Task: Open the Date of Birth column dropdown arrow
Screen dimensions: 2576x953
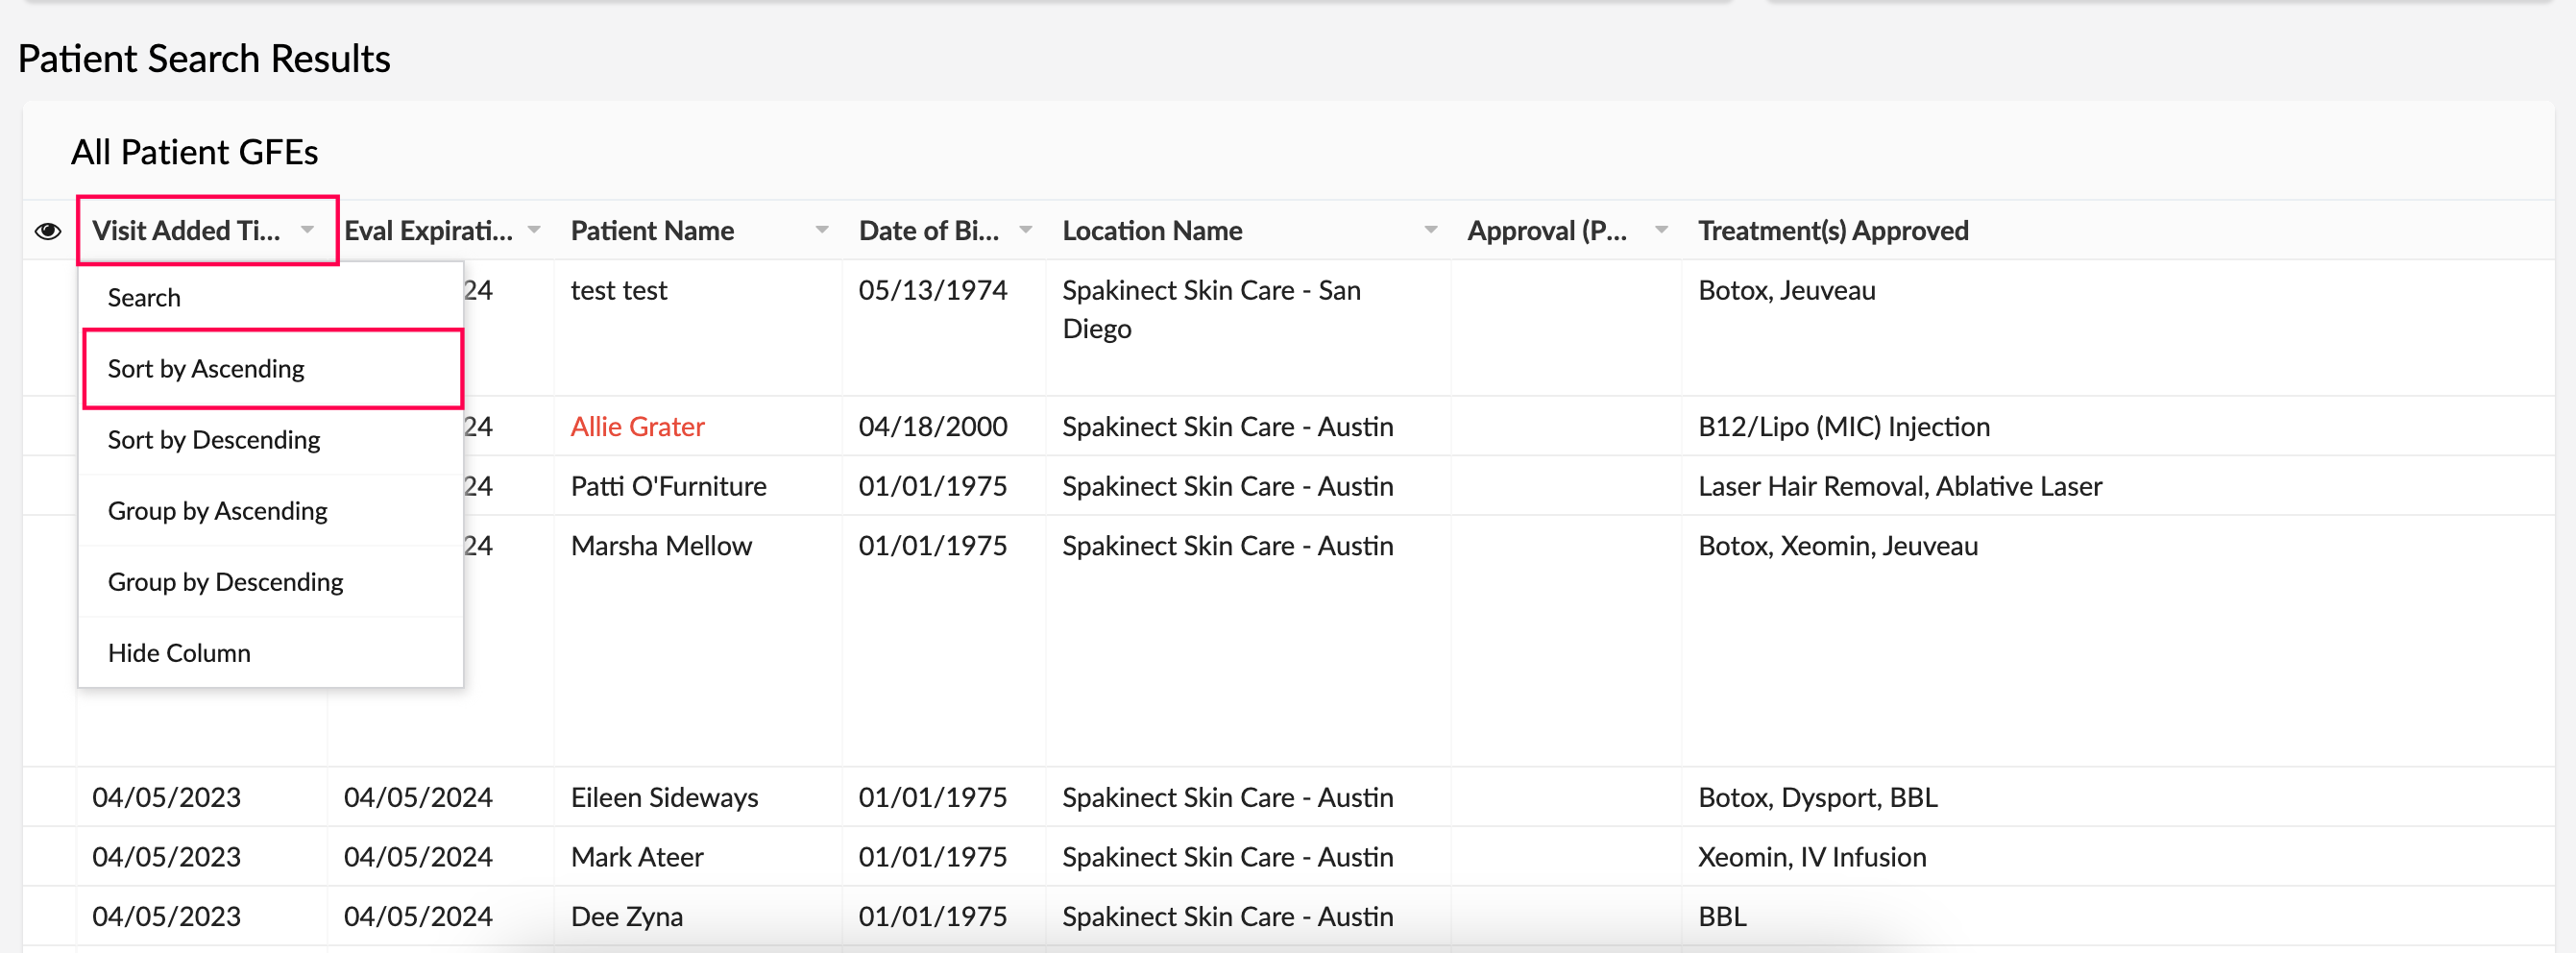Action: 1025,230
